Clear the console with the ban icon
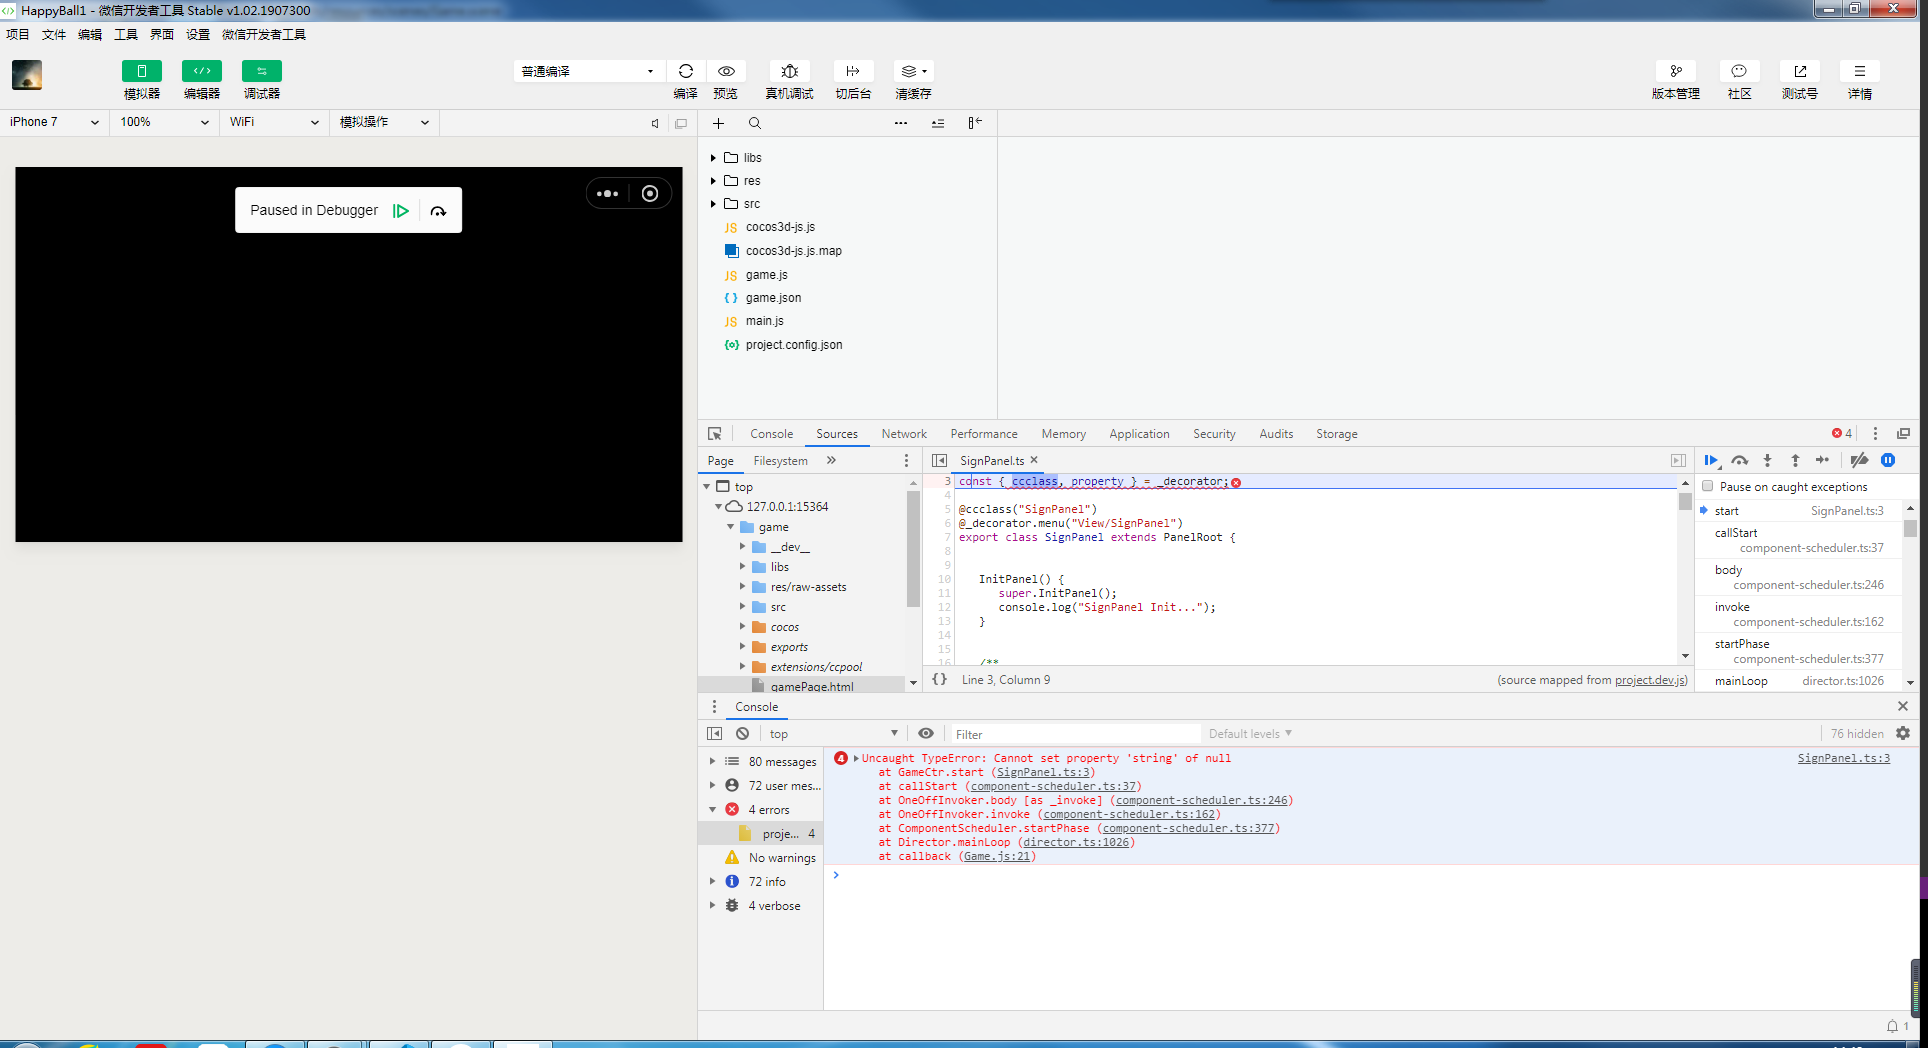 coord(743,733)
